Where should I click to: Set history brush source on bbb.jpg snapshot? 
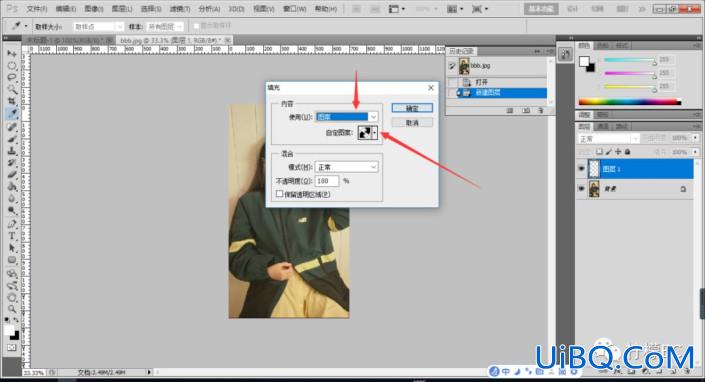(452, 66)
